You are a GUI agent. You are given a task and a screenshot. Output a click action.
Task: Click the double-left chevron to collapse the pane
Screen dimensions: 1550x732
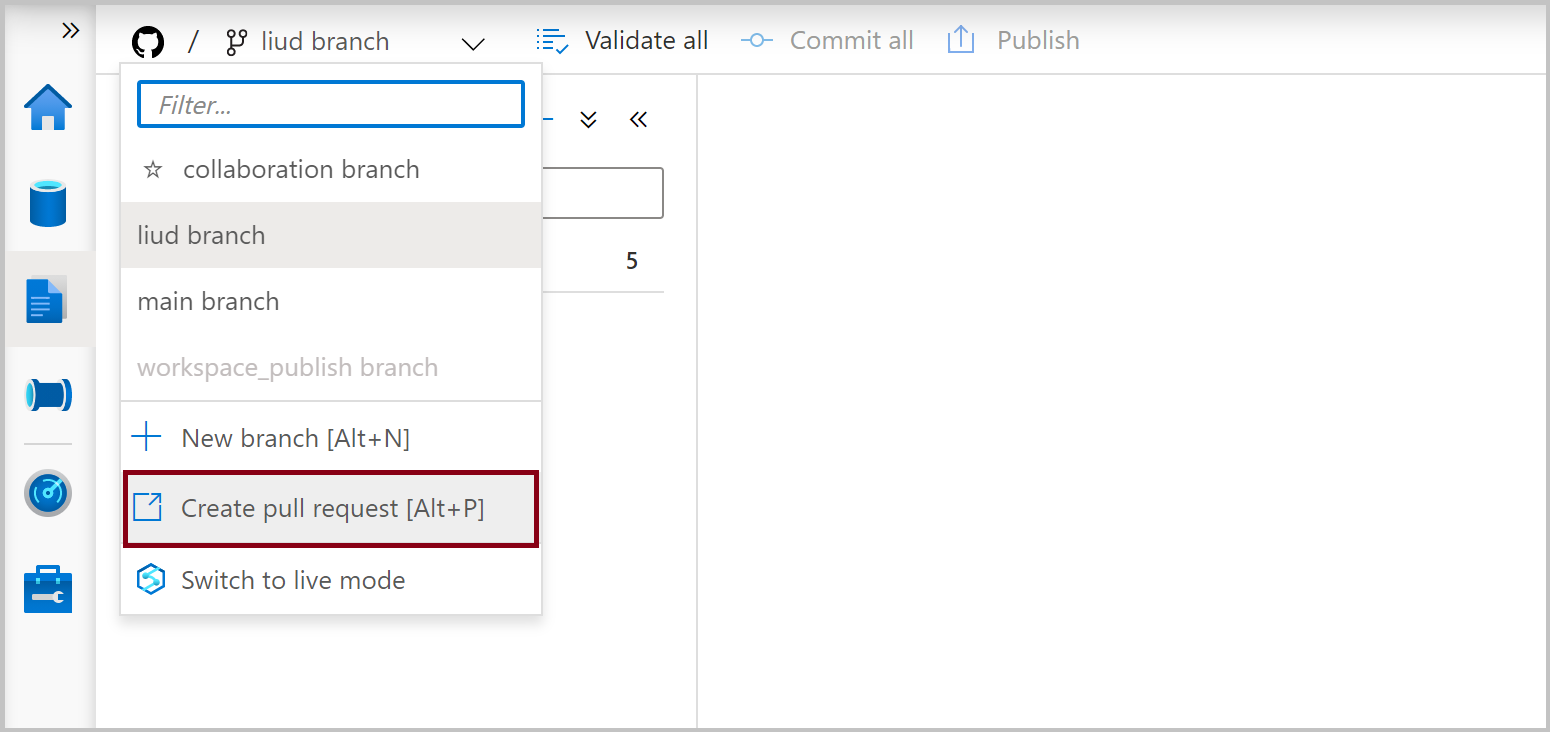[x=638, y=119]
